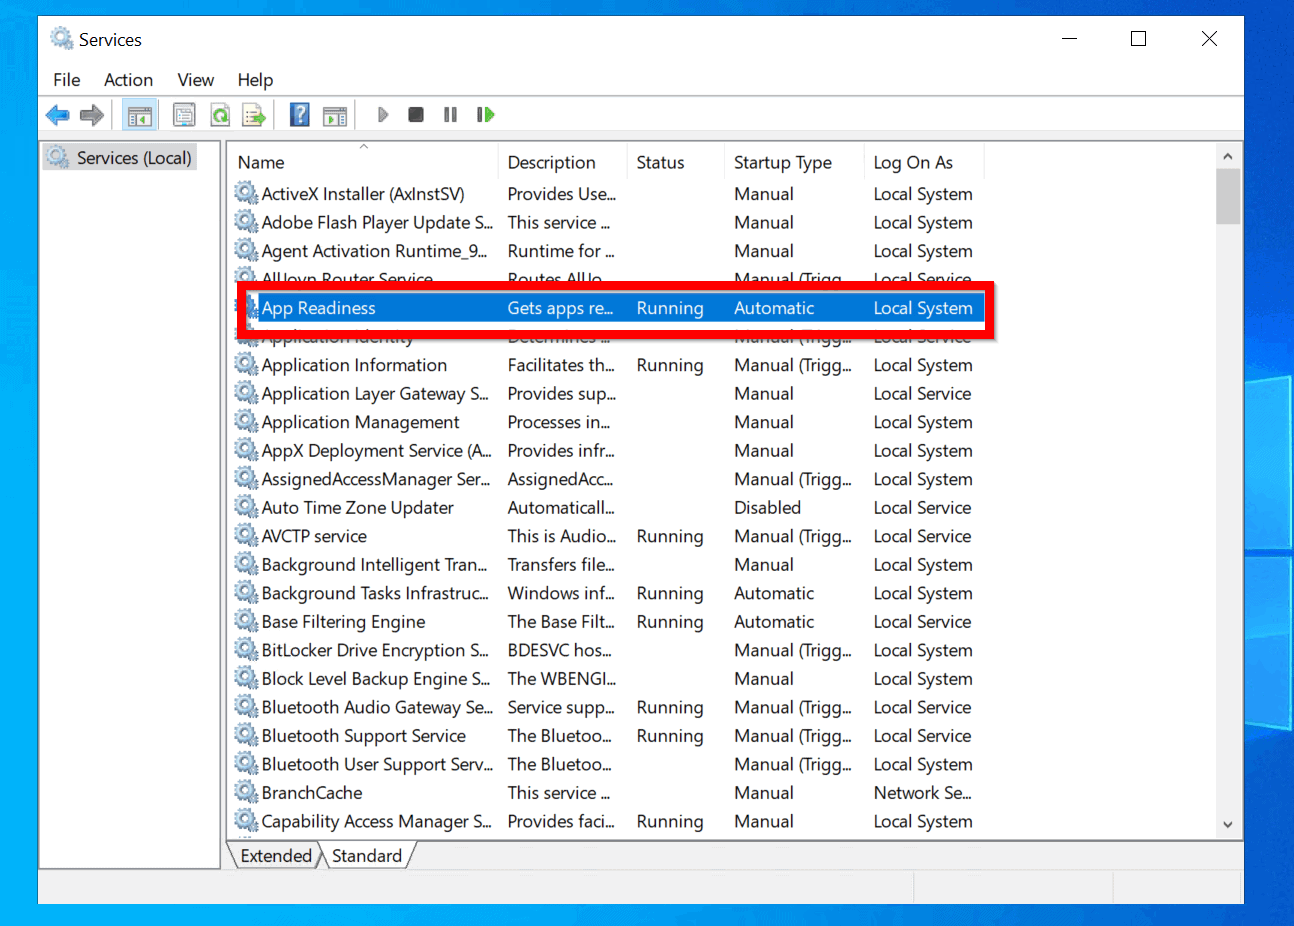Switch to the Extended tab
The image size is (1294, 926).
pos(275,855)
